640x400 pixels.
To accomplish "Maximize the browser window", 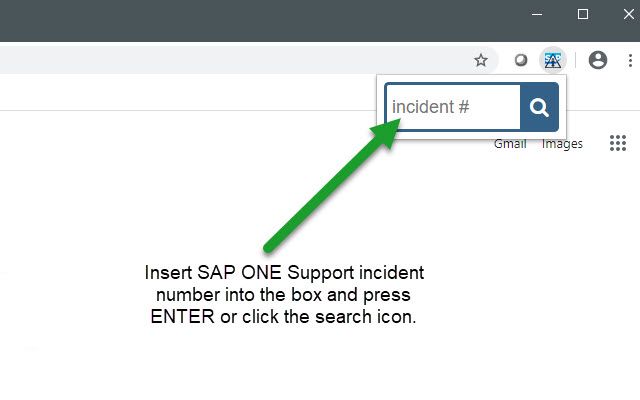I will pos(583,14).
